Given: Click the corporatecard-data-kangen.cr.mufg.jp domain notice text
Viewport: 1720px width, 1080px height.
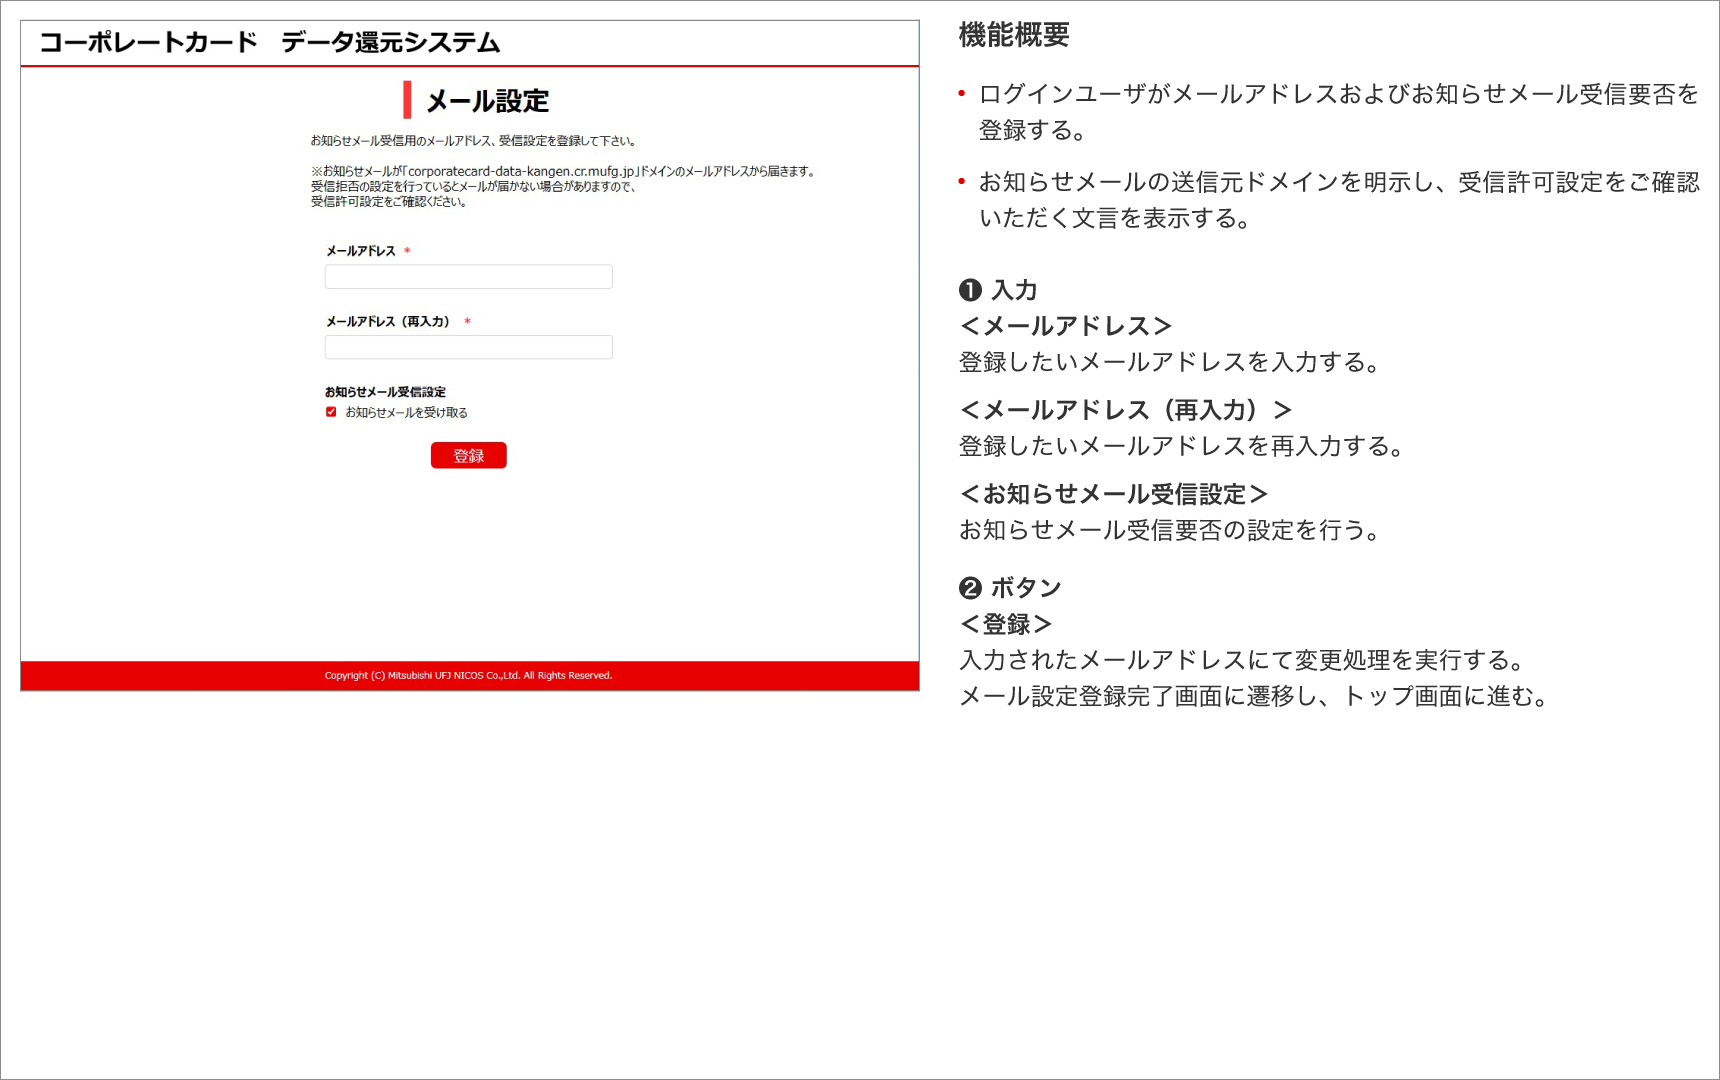Looking at the screenshot, I should click(564, 172).
